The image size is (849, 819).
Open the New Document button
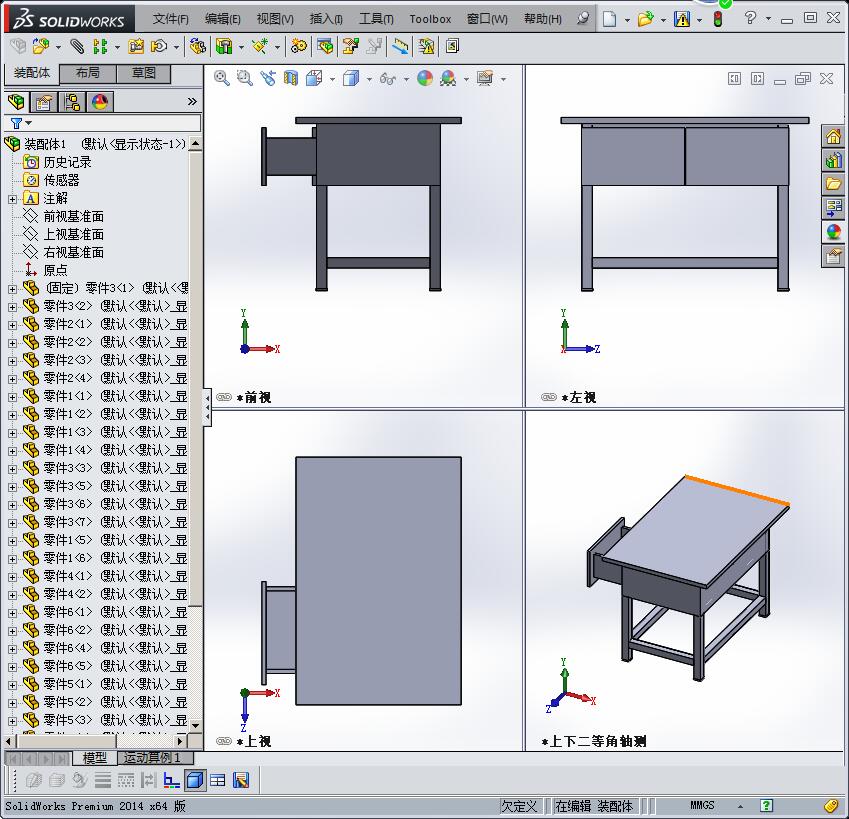coord(610,19)
